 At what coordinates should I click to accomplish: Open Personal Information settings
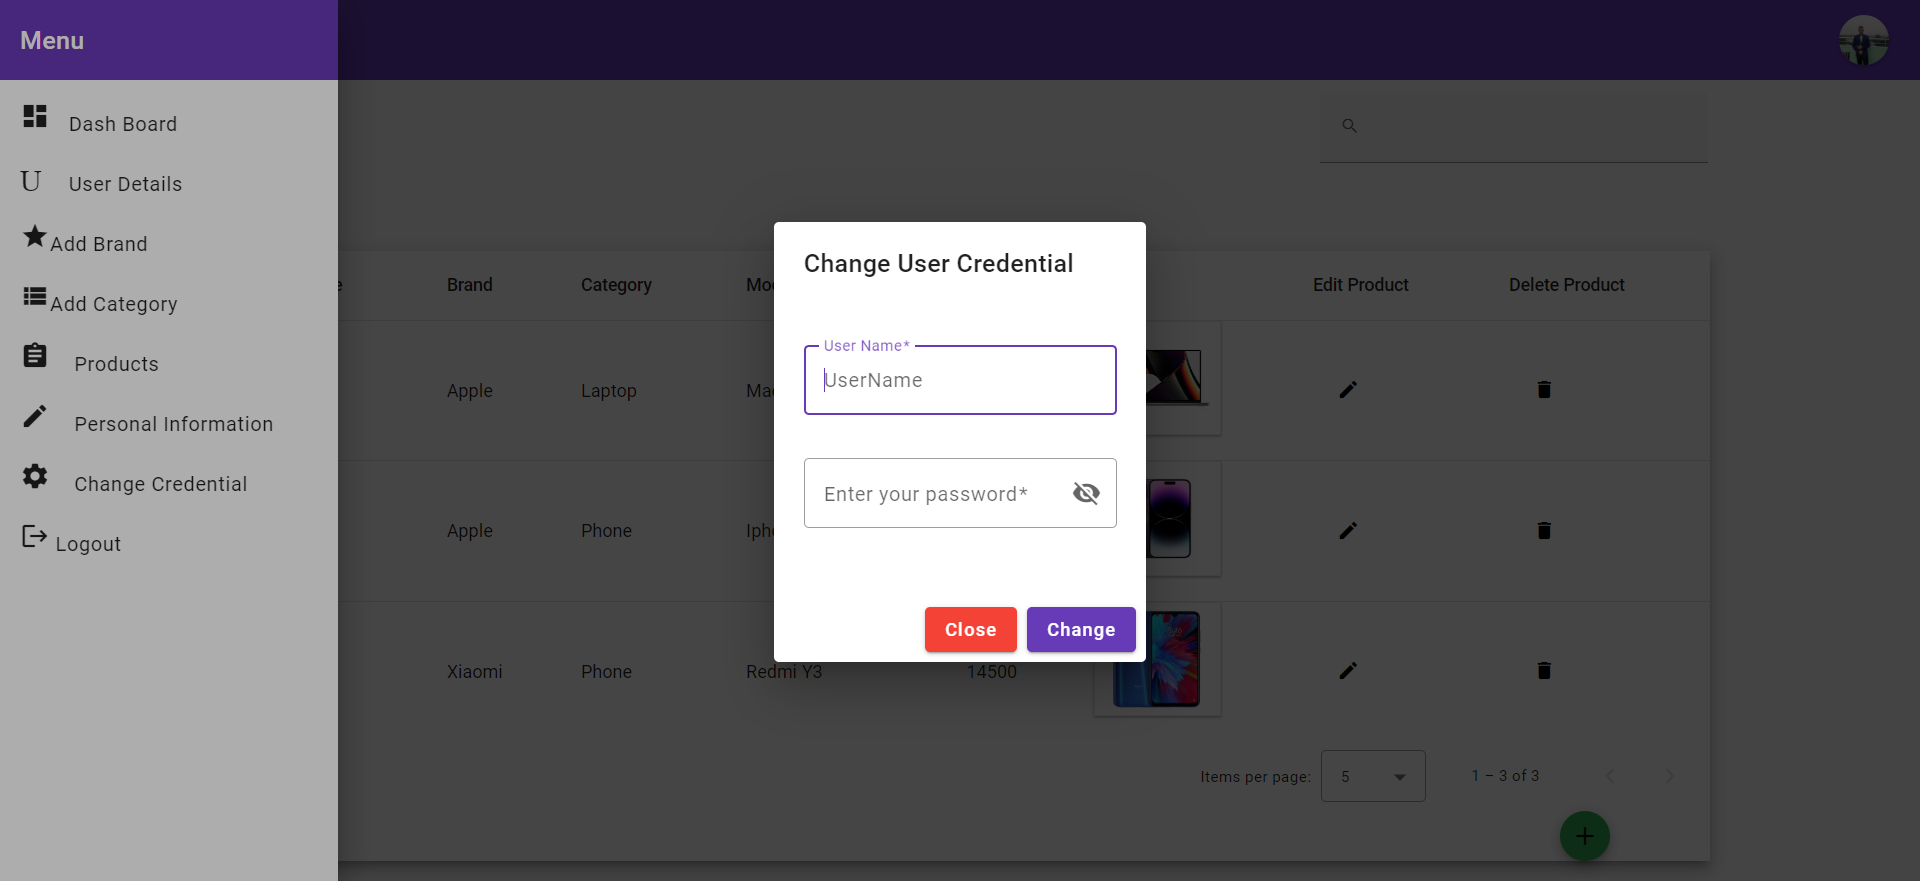coord(35,416)
